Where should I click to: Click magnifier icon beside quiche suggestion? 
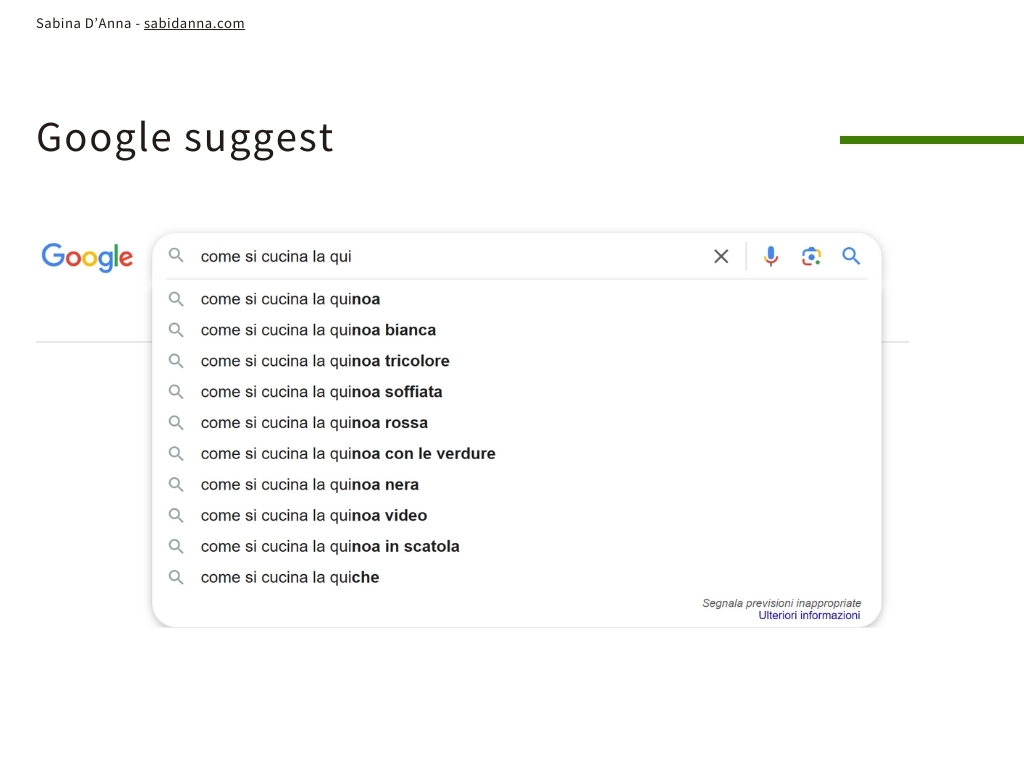(176, 577)
